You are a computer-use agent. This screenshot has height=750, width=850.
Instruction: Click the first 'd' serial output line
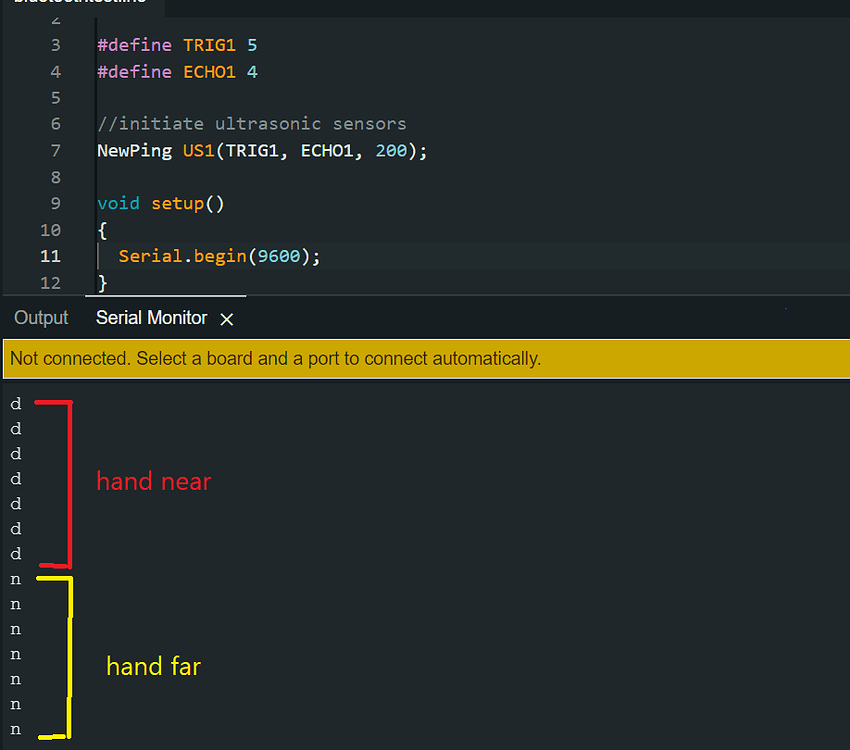[16, 404]
